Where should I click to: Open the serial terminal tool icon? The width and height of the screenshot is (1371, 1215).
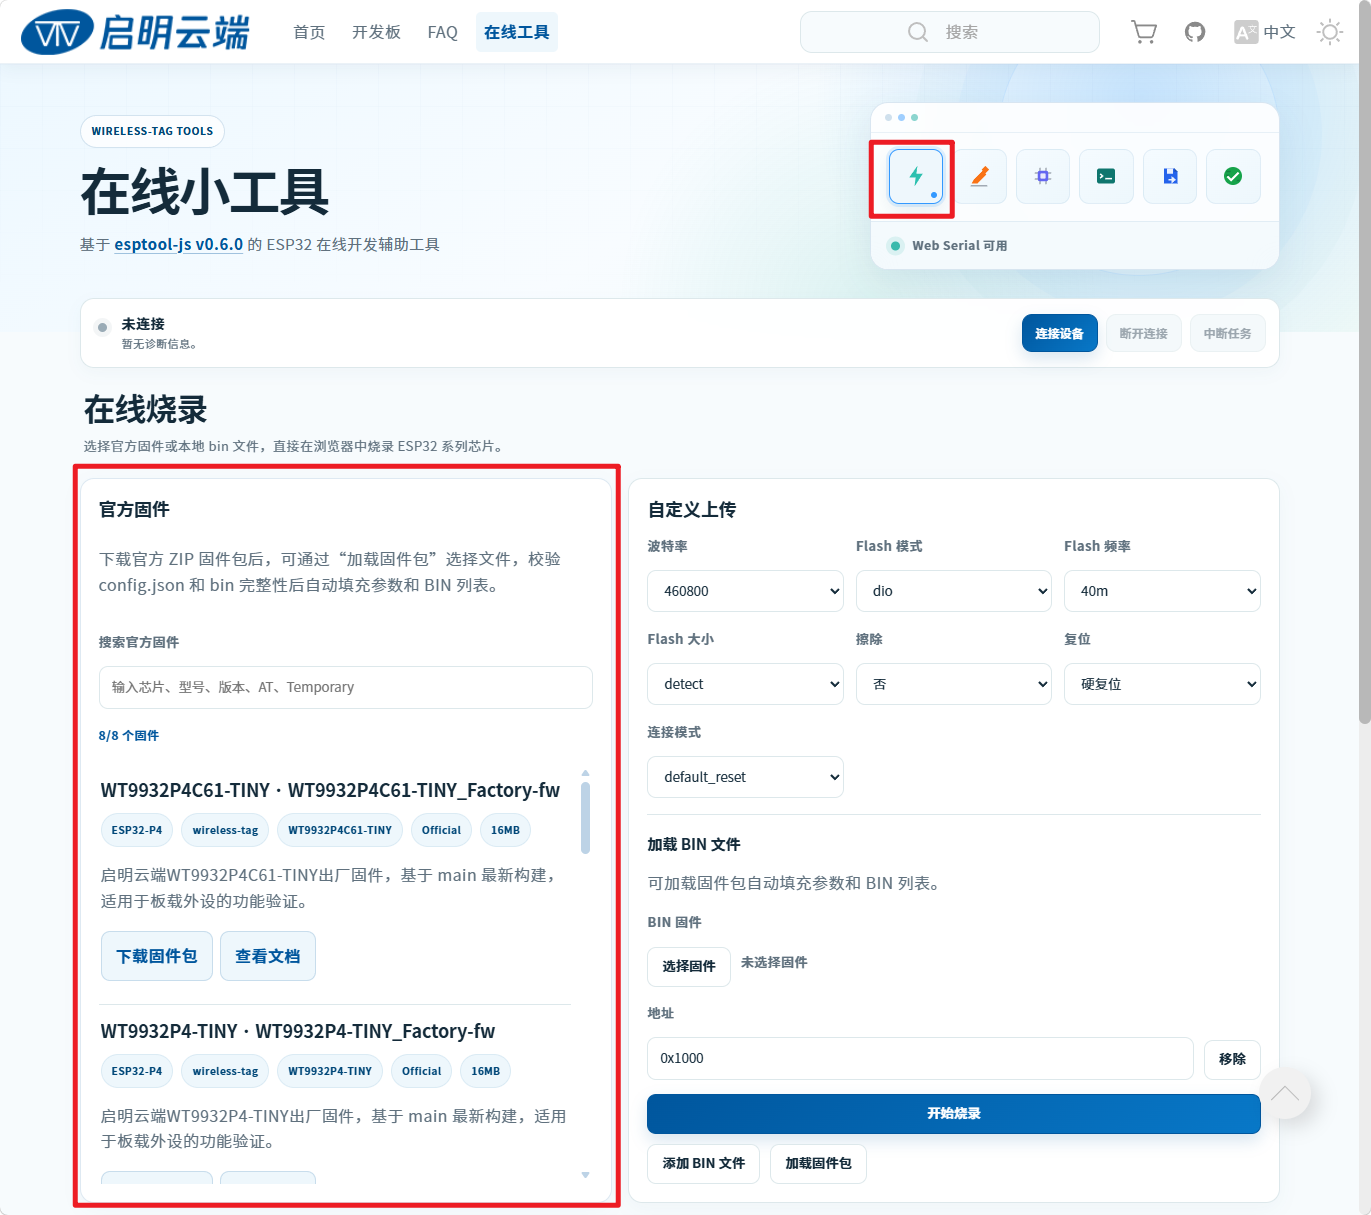click(x=1106, y=176)
